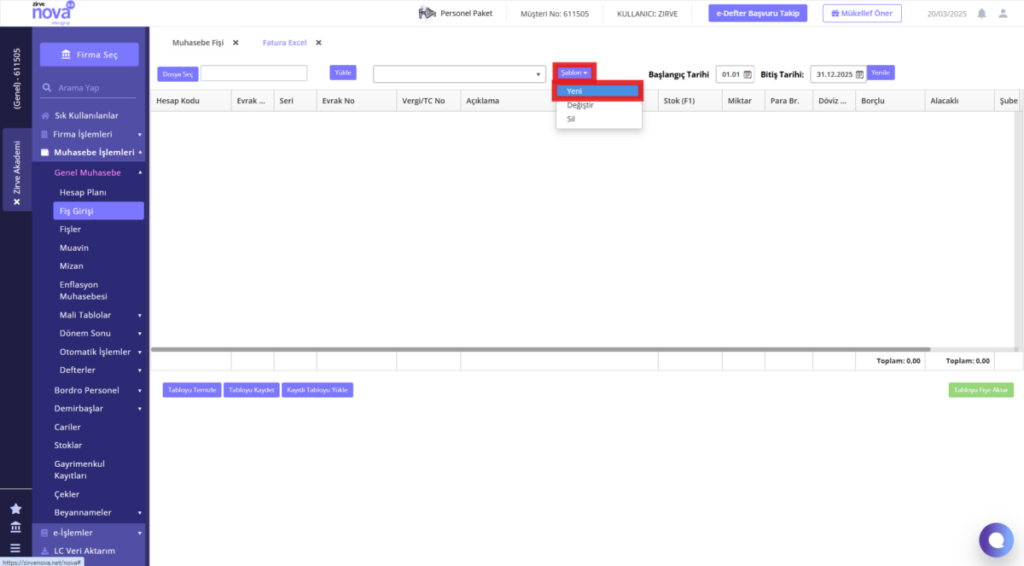The width and height of the screenshot is (1024, 566).
Task: Toggle the hamburger menu icon
Action: pyautogui.click(x=16, y=548)
